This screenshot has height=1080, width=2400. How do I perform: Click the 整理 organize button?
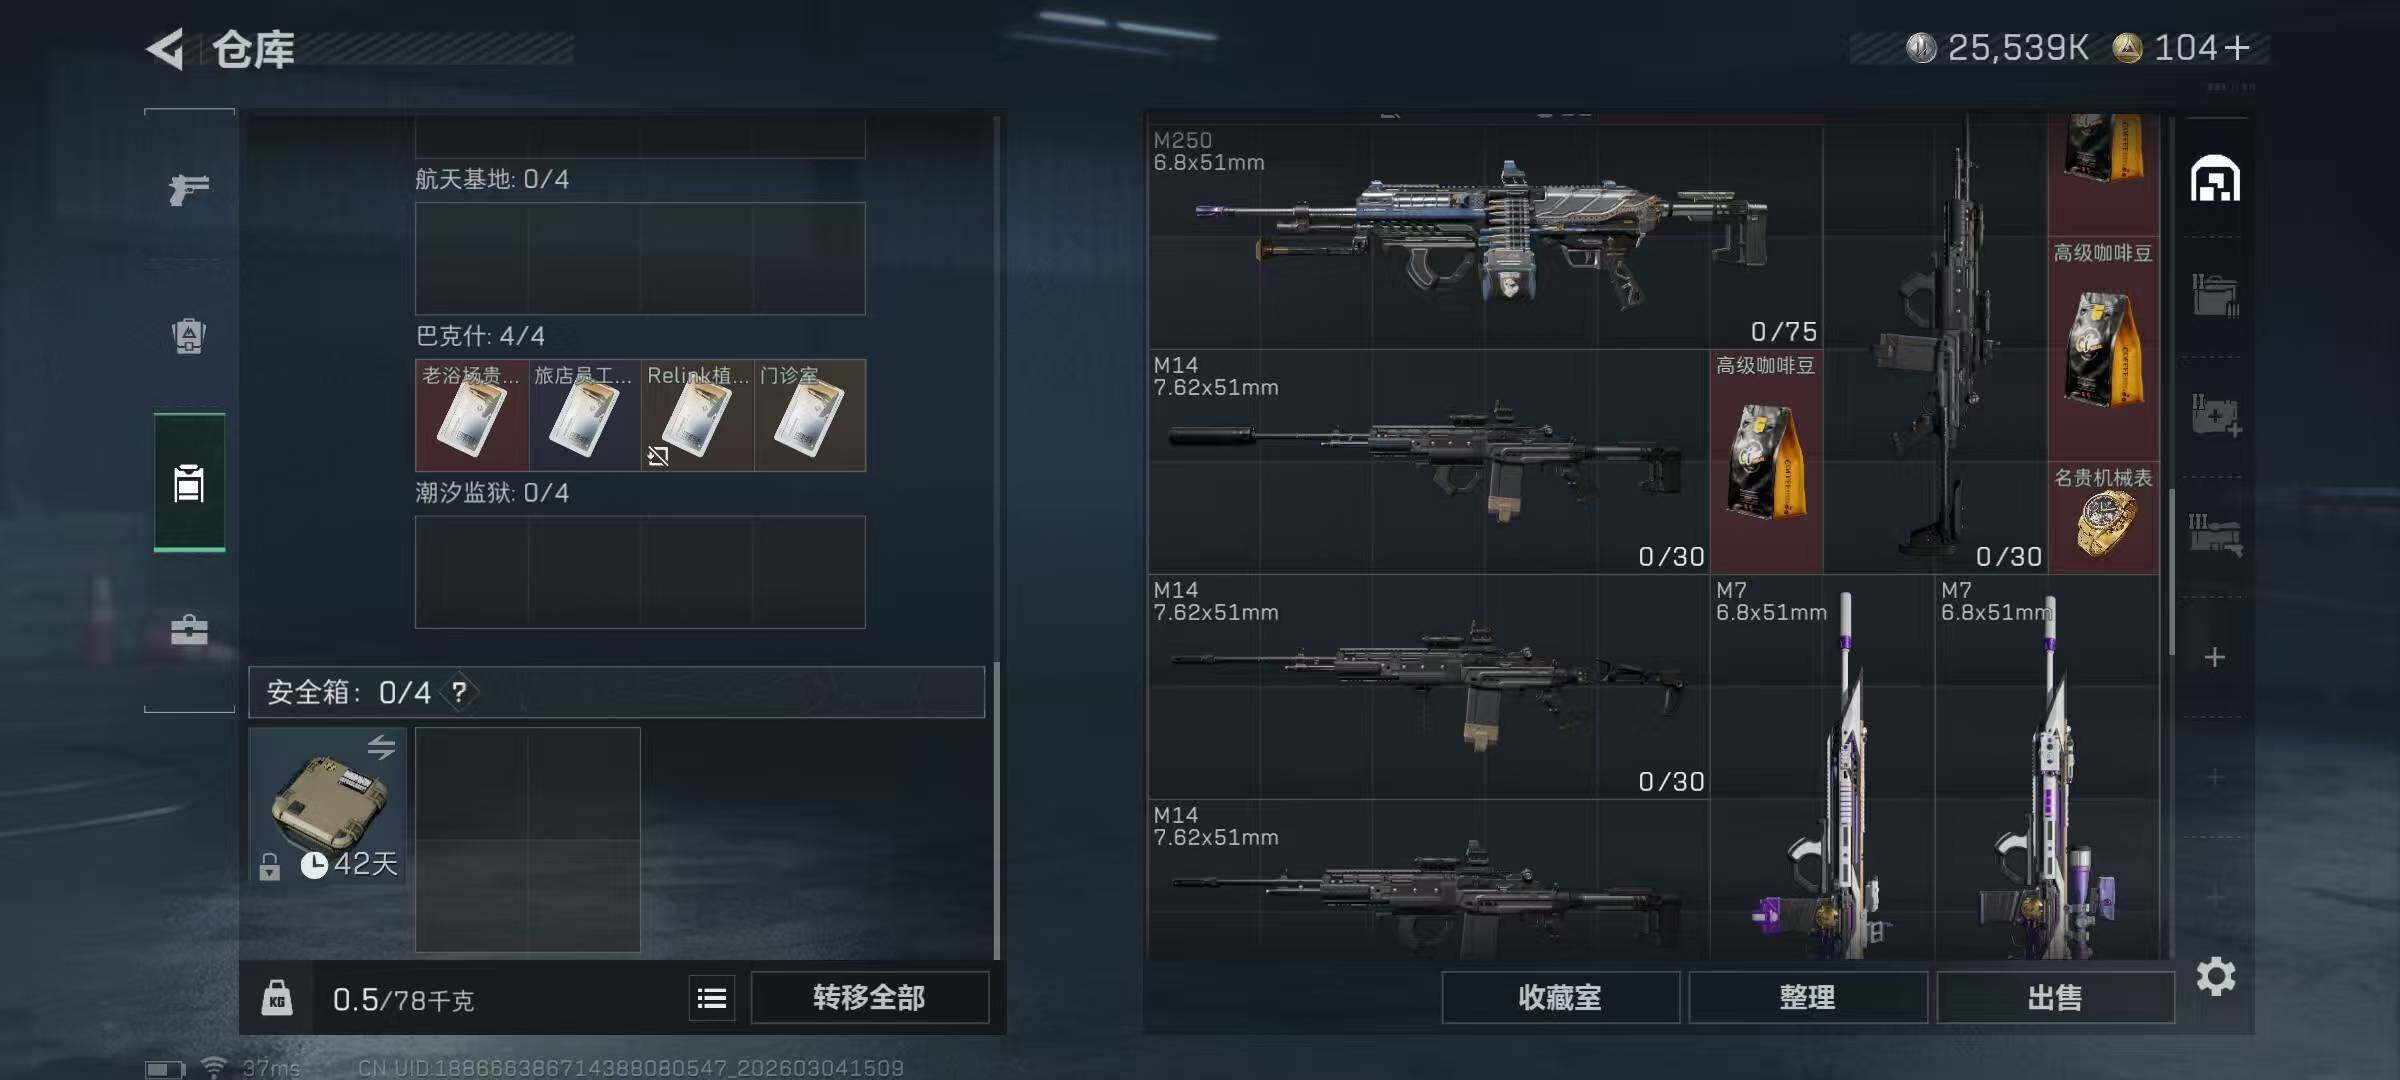pos(1808,997)
